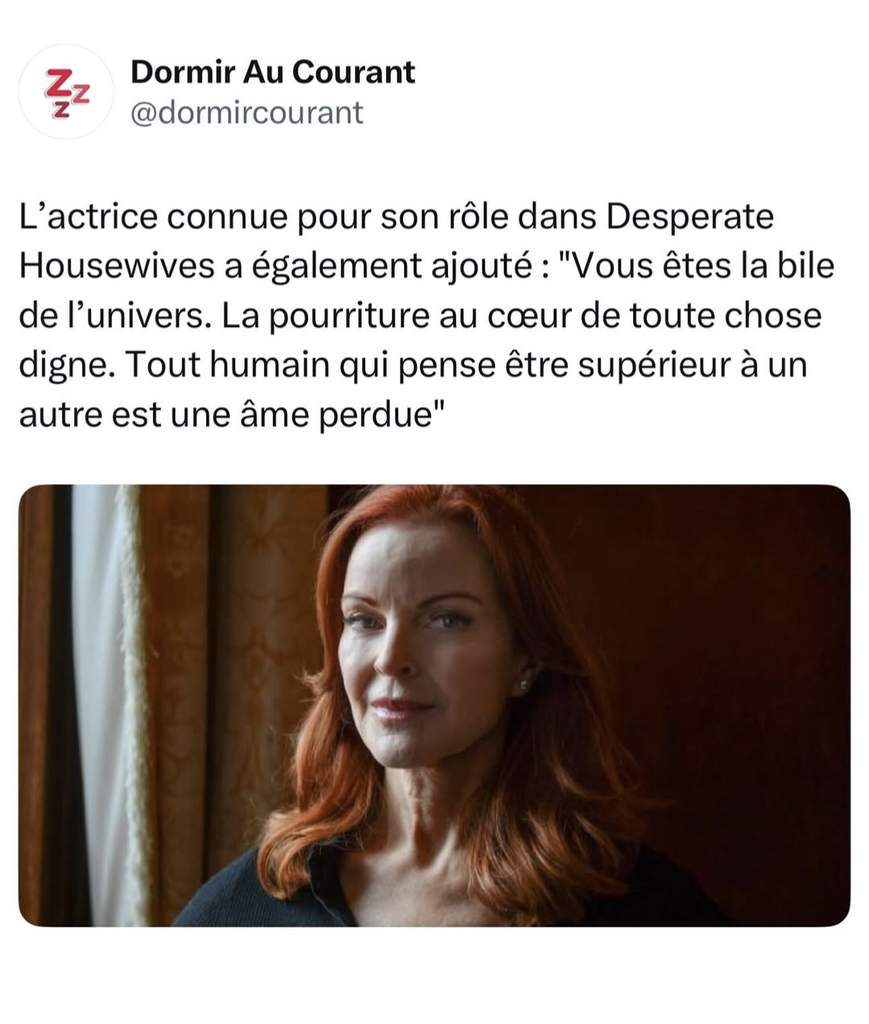Open the Dormir Au Courant display name
Viewport: 869px width, 1024px height.
[273, 72]
